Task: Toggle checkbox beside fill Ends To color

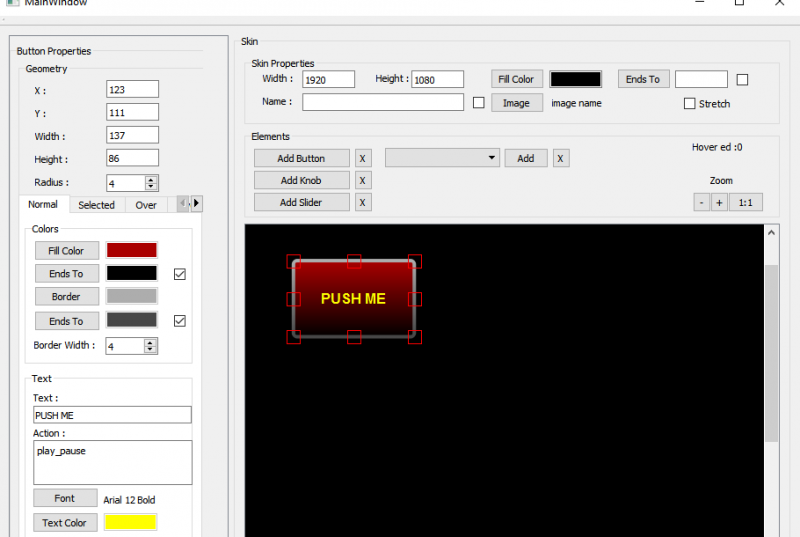Action: pyautogui.click(x=180, y=274)
